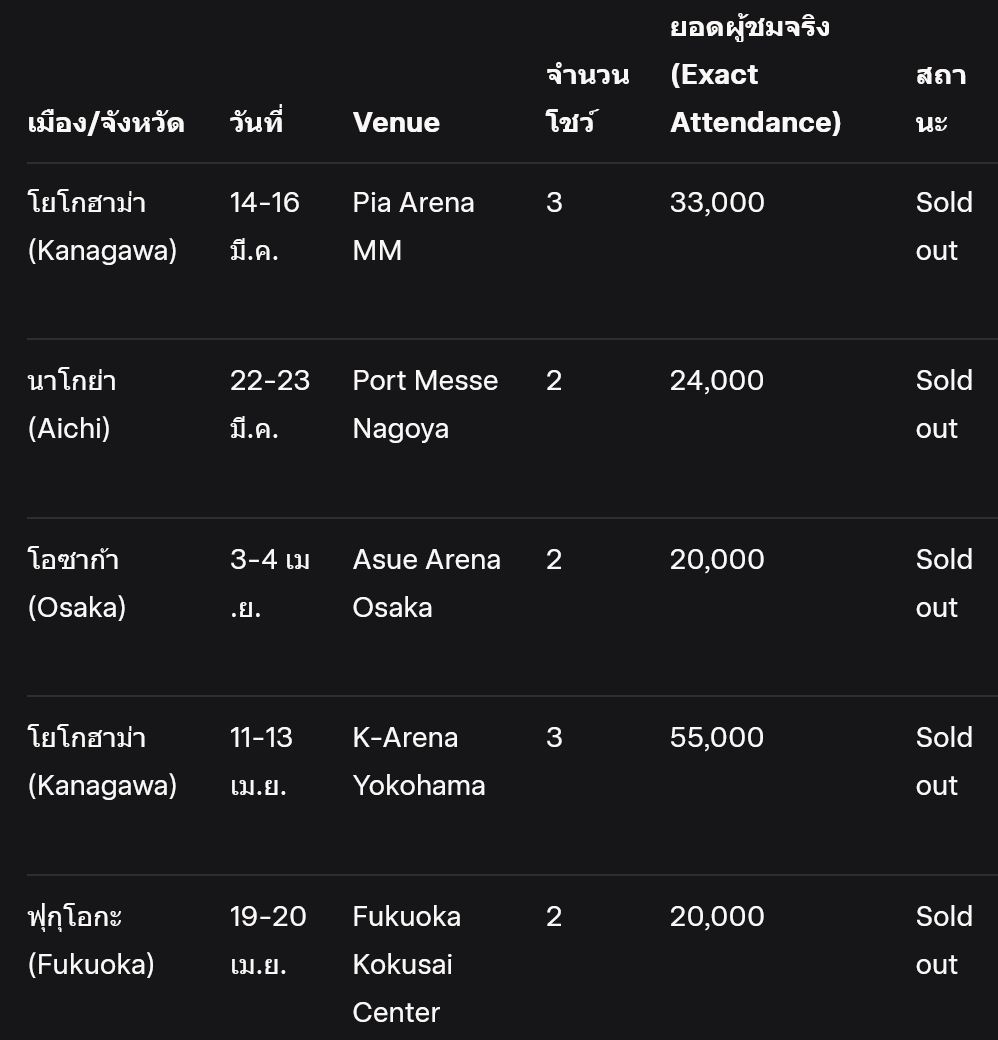Click the Exact Attendance column header
This screenshot has width=998, height=1040.
click(x=755, y=75)
